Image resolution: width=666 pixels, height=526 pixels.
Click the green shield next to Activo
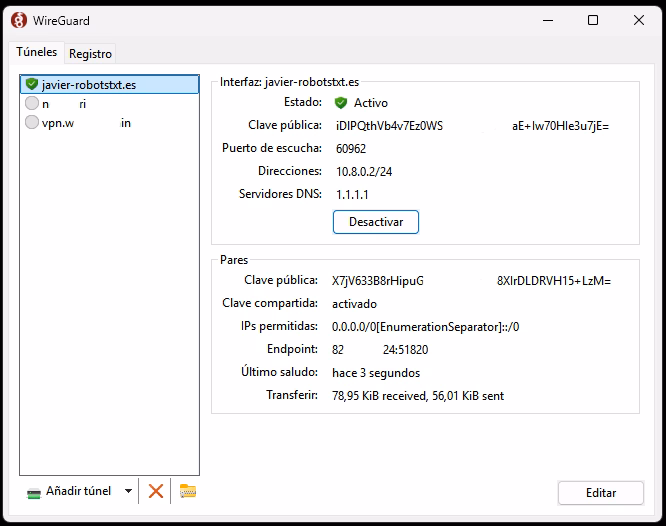[x=341, y=102]
